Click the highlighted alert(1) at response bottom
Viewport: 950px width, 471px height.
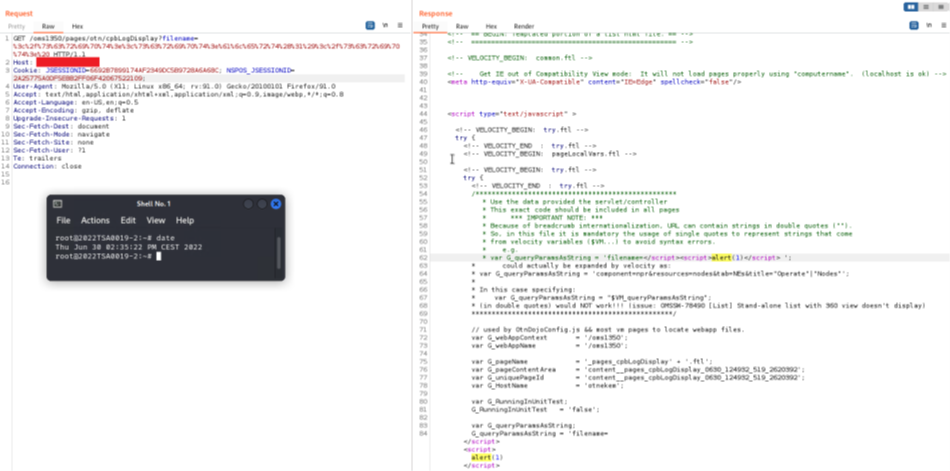(487, 457)
